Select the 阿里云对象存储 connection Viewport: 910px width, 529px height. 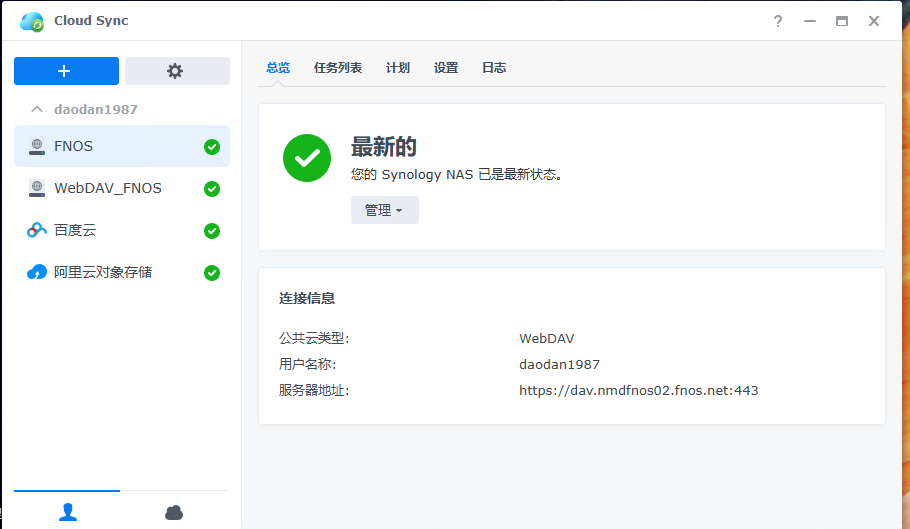(x=122, y=272)
